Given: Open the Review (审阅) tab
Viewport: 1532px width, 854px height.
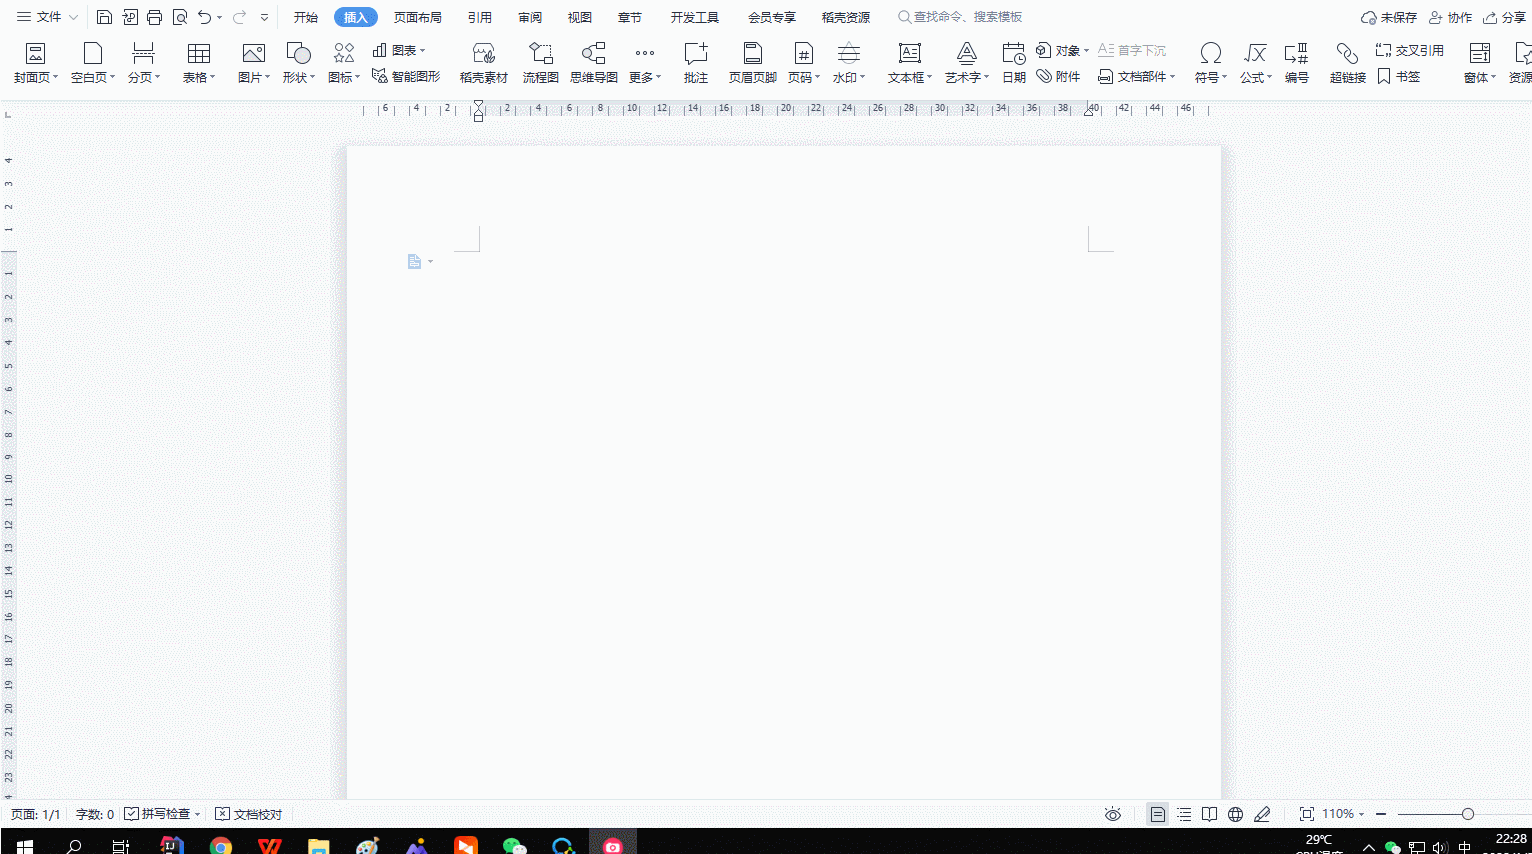Looking at the screenshot, I should [x=530, y=17].
